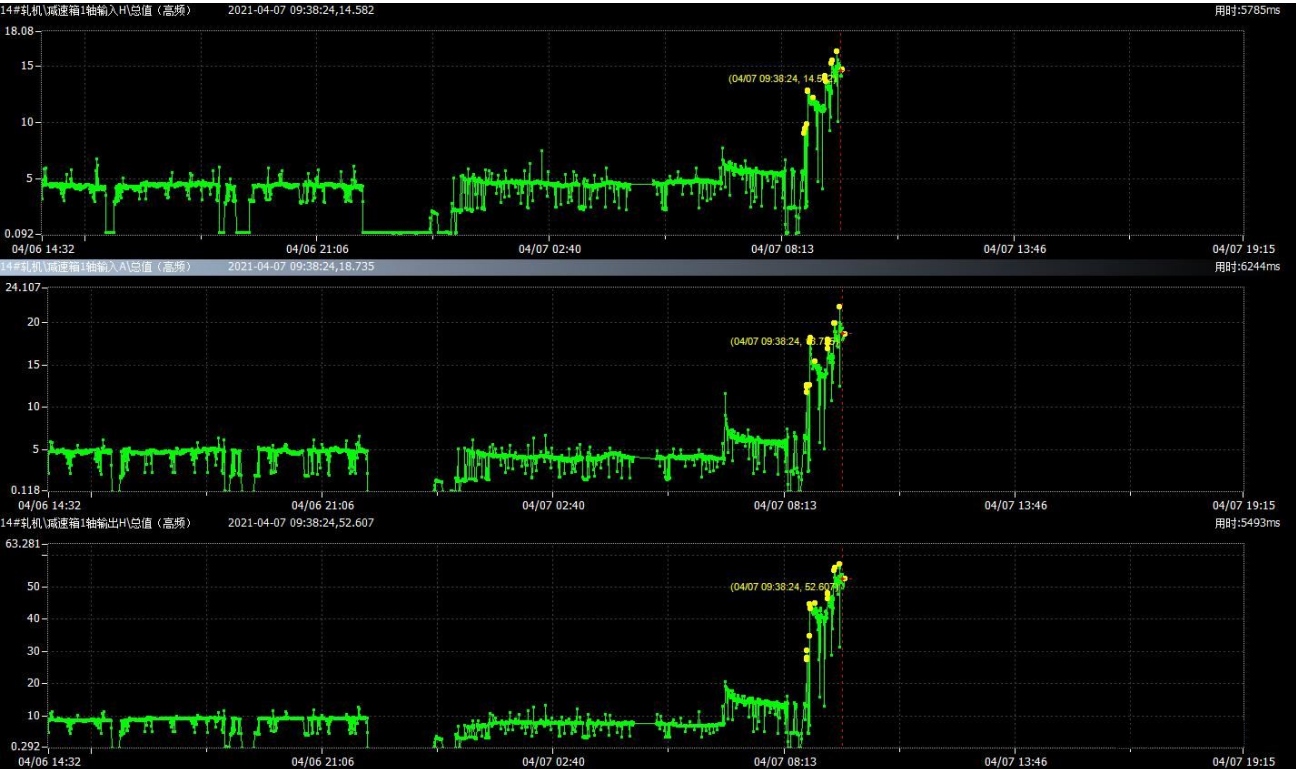
Task: Click the 24.107 maximum on middle Y axis
Action: point(20,288)
